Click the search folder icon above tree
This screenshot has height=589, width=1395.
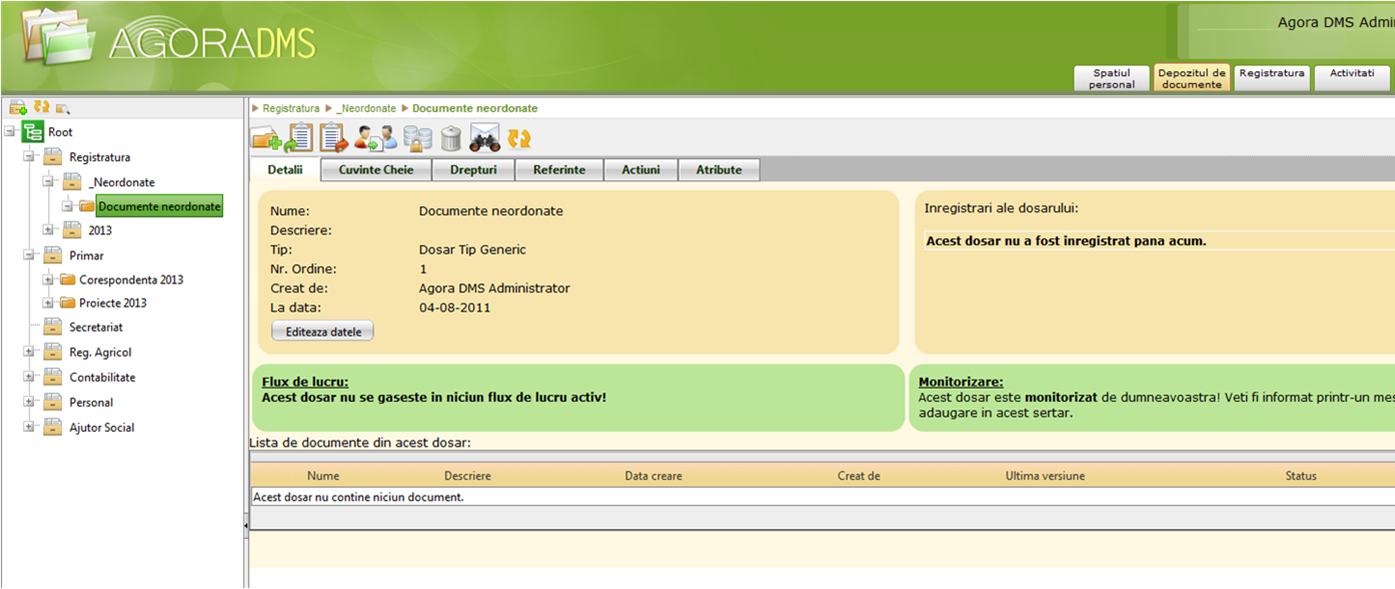(x=63, y=107)
